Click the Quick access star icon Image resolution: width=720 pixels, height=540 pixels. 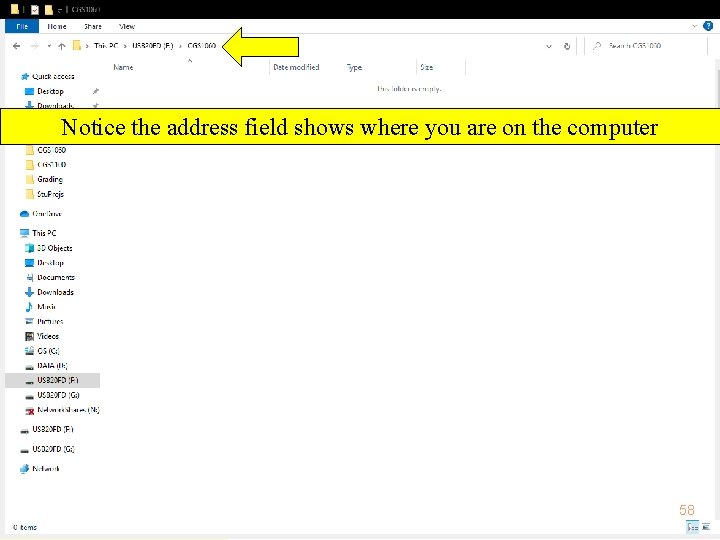(25, 77)
